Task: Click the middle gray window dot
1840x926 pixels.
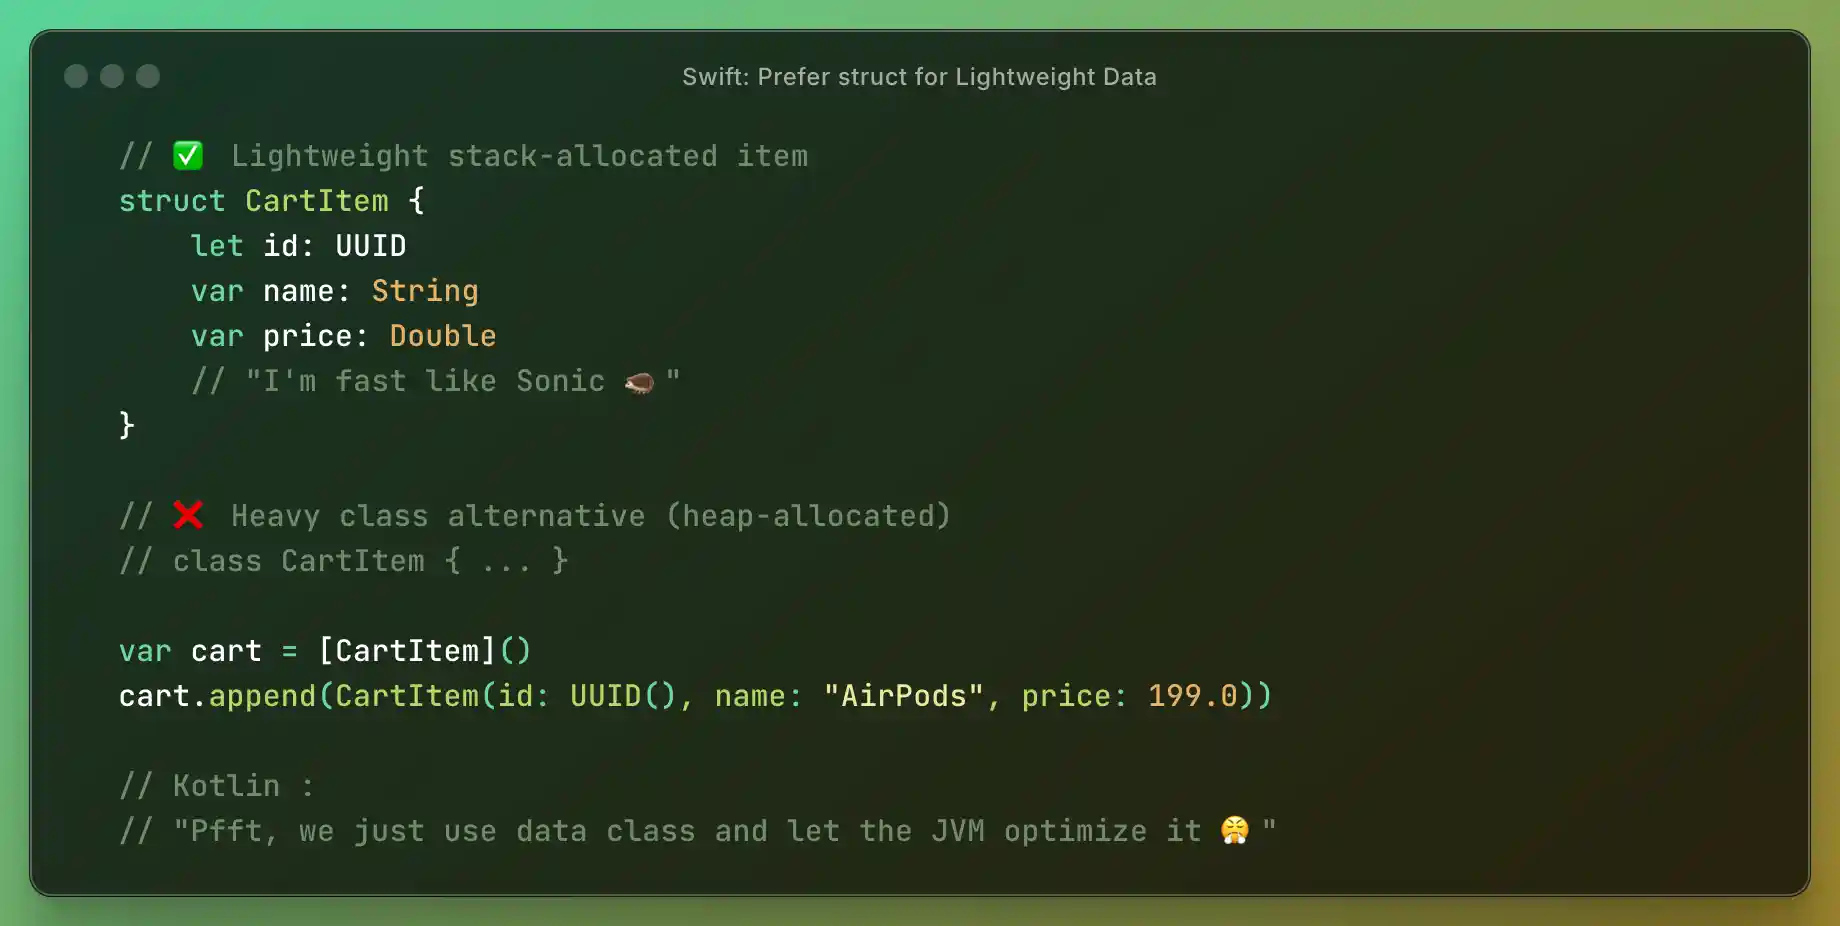Action: (x=112, y=77)
